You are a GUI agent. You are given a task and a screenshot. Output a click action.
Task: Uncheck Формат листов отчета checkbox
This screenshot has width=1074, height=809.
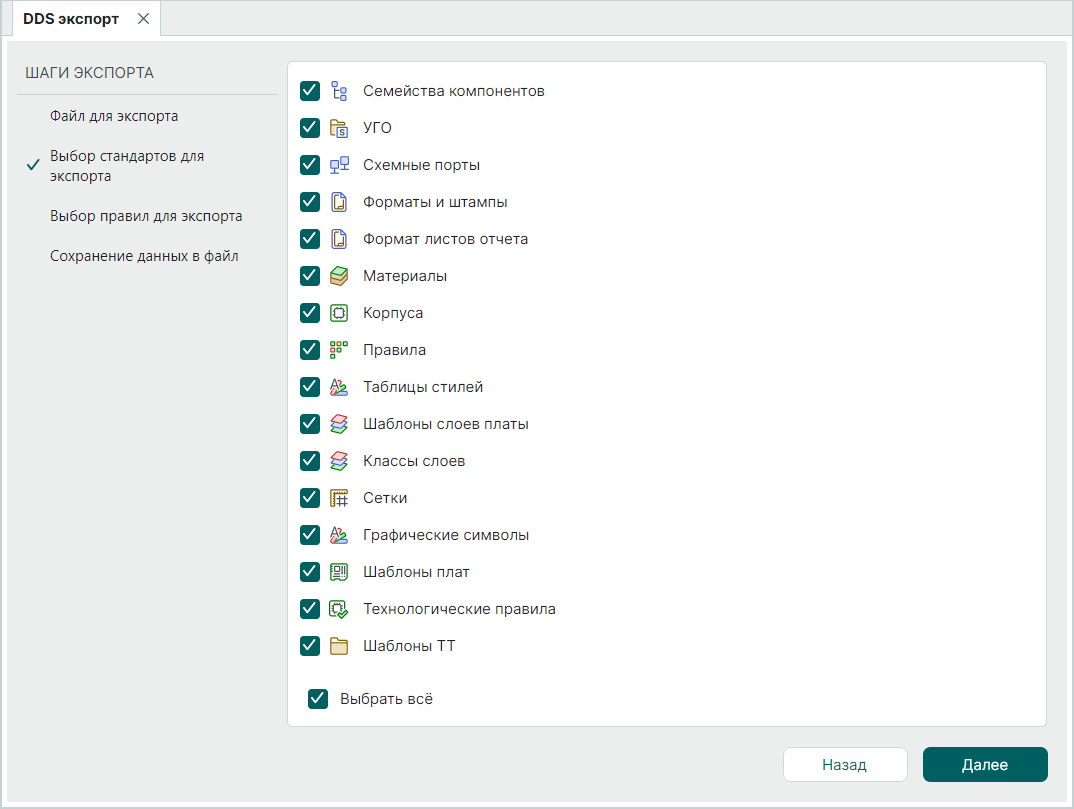click(310, 239)
